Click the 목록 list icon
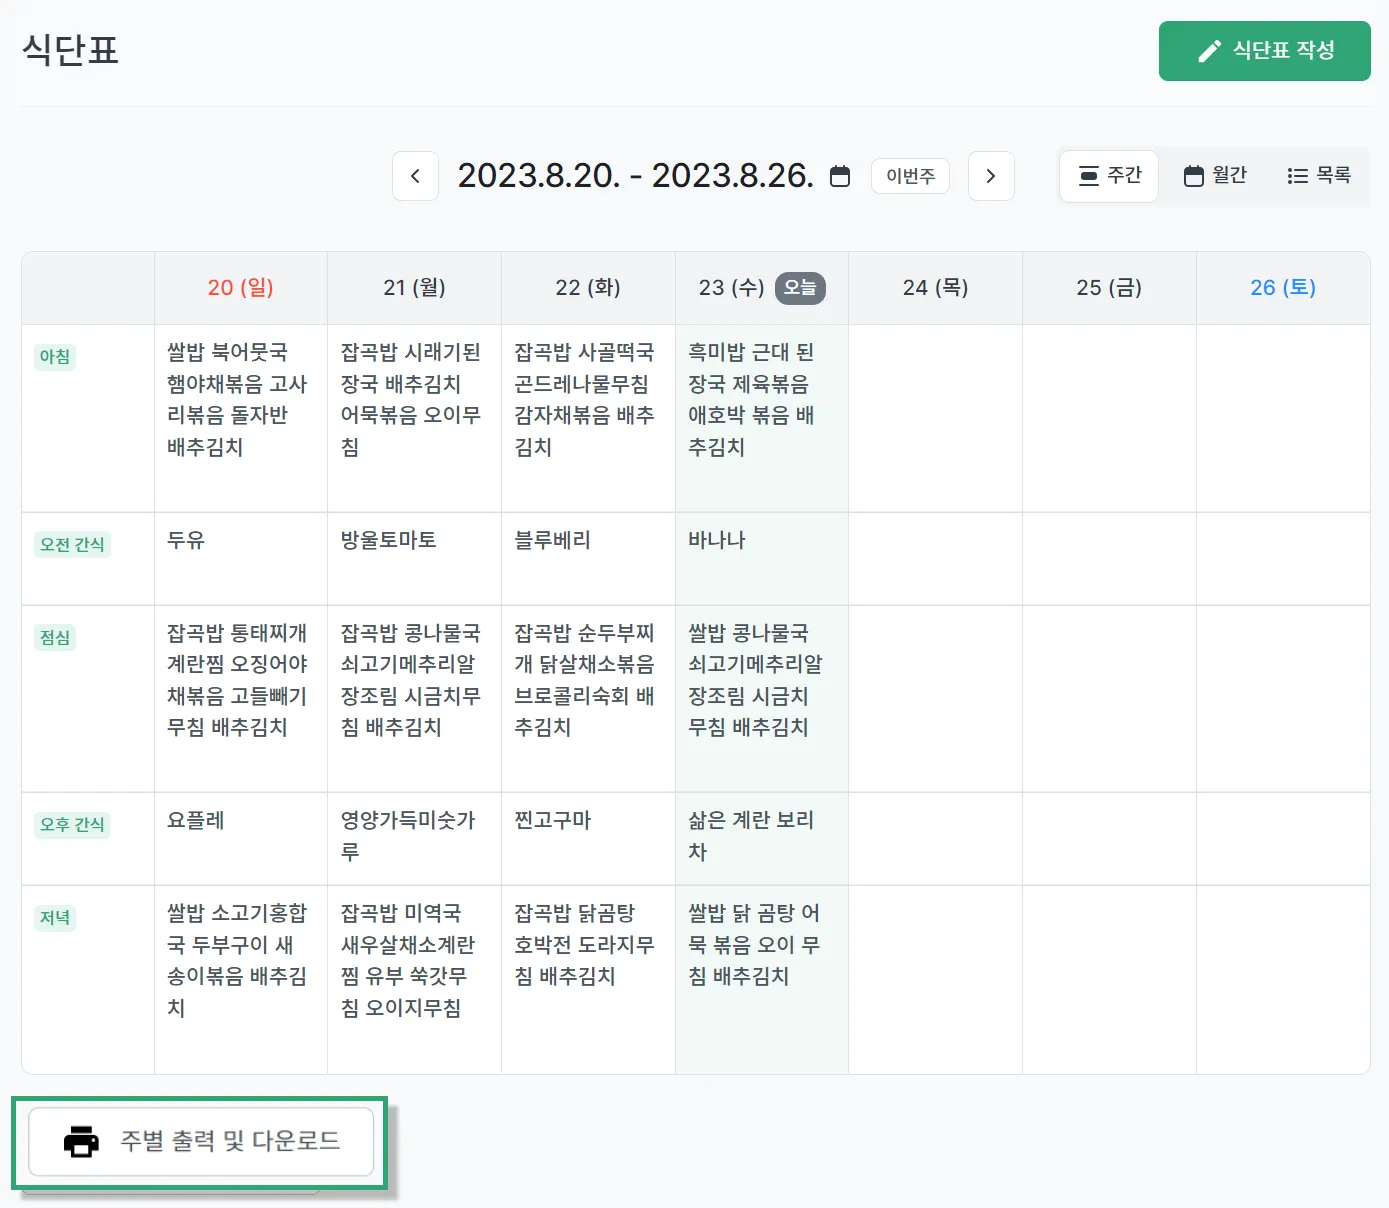 tap(1297, 176)
